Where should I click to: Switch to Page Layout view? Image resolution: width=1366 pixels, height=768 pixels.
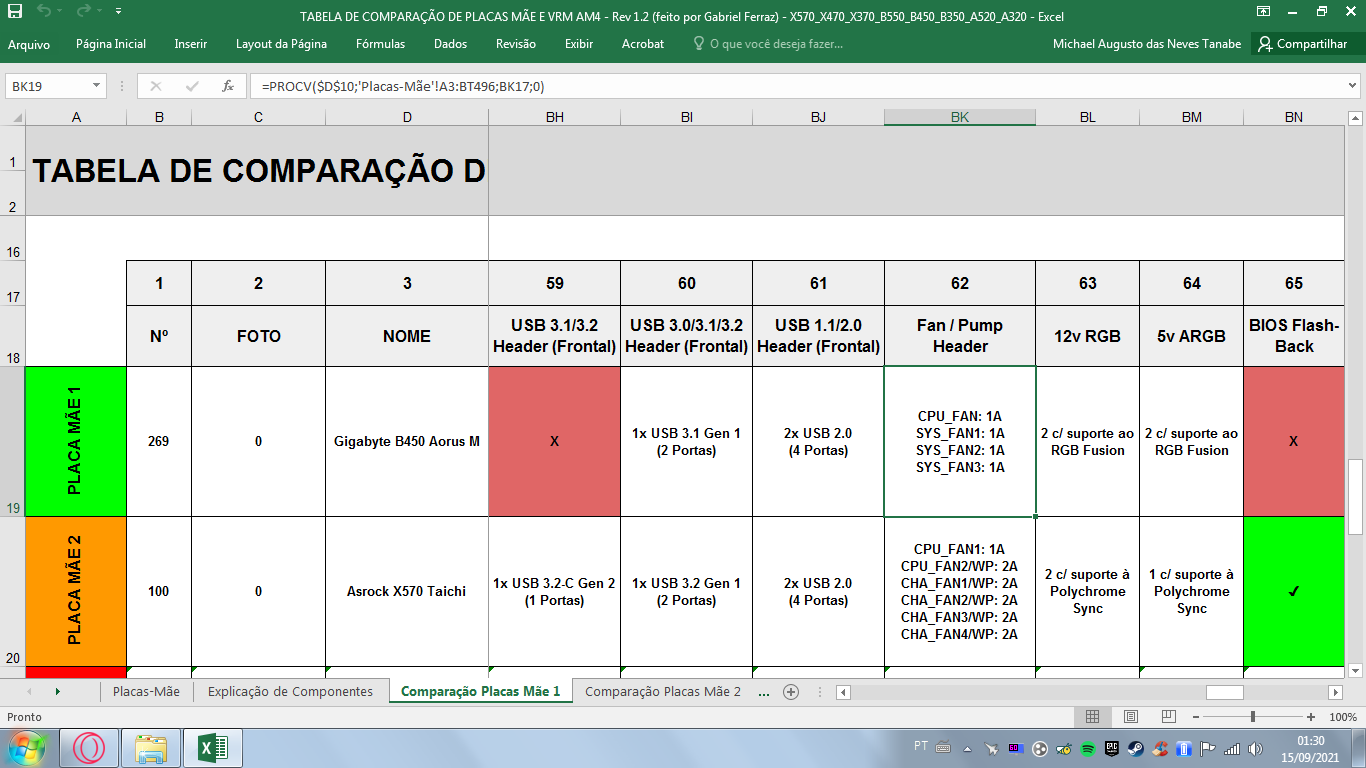(1130, 717)
